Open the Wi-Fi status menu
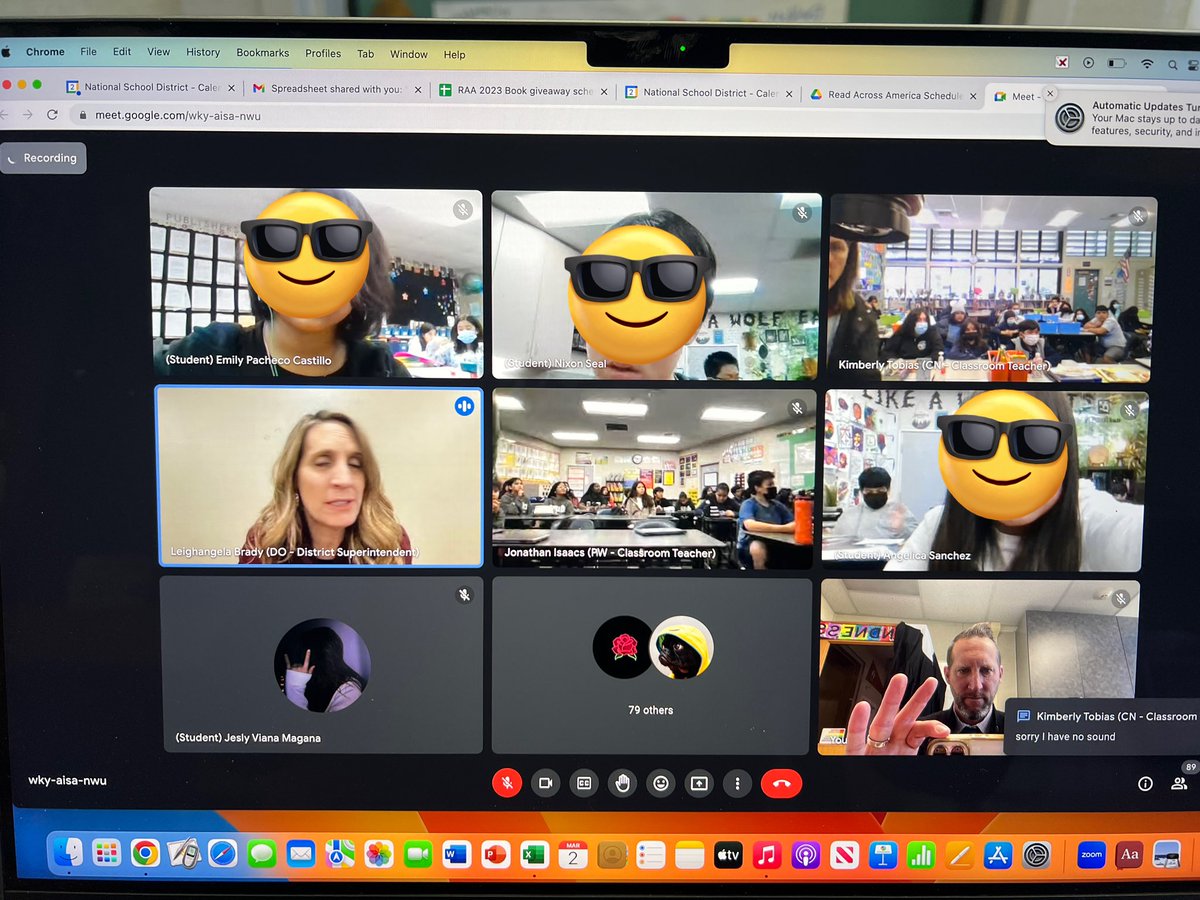 [x=1146, y=63]
